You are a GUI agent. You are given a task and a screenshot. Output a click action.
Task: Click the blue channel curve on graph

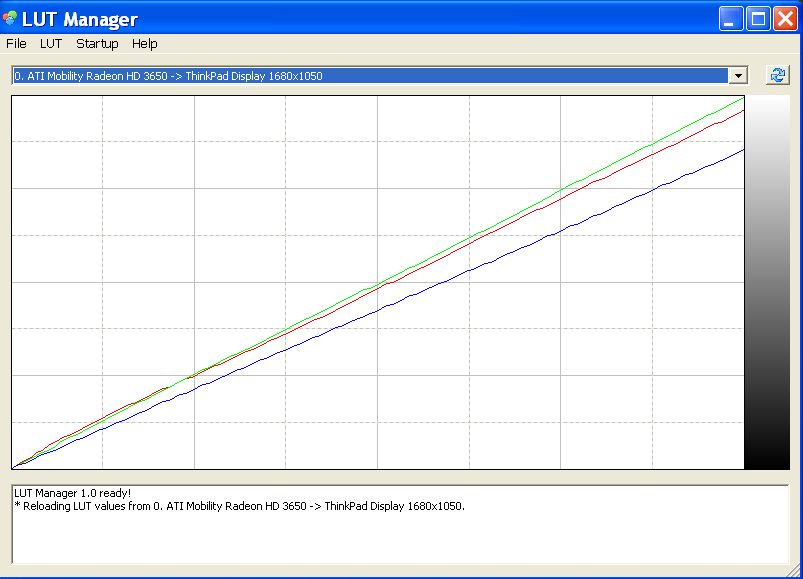[x=600, y=214]
